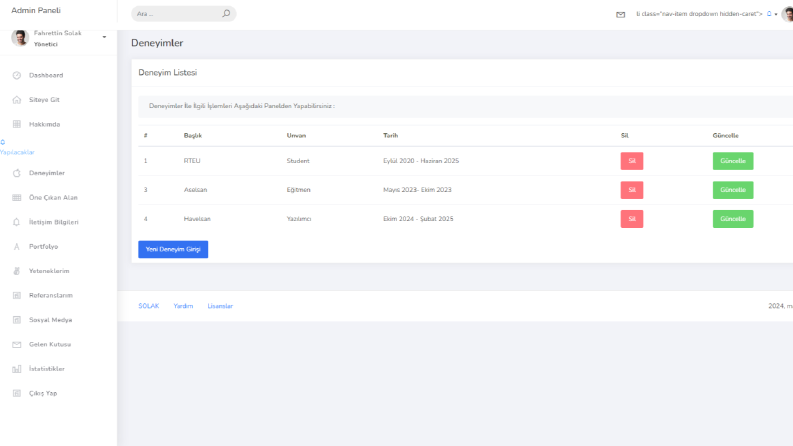Open the SOLAK footer link
793x446 pixels.
(149, 306)
